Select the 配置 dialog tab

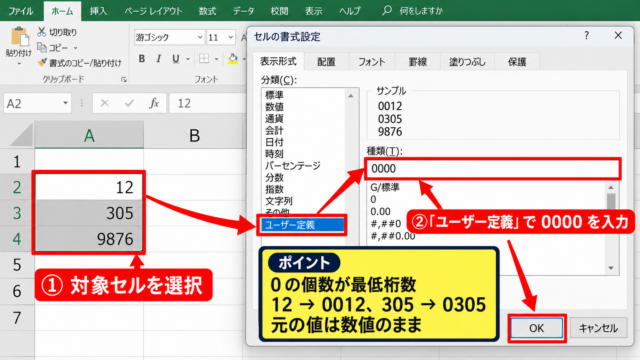point(326,62)
